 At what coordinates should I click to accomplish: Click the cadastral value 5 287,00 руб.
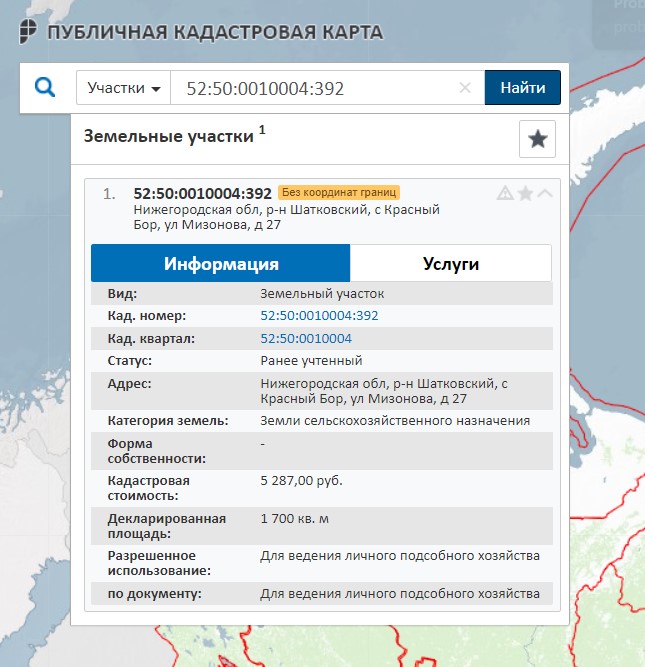(x=301, y=481)
